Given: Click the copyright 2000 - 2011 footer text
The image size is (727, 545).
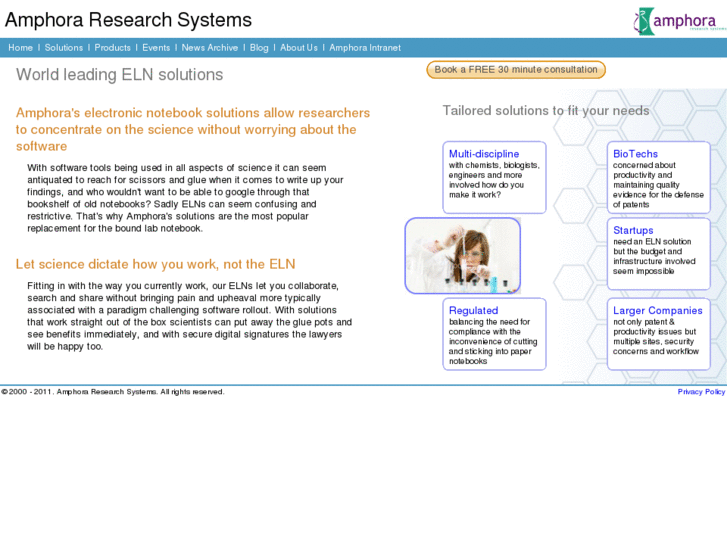Looking at the screenshot, I should click(x=113, y=391).
